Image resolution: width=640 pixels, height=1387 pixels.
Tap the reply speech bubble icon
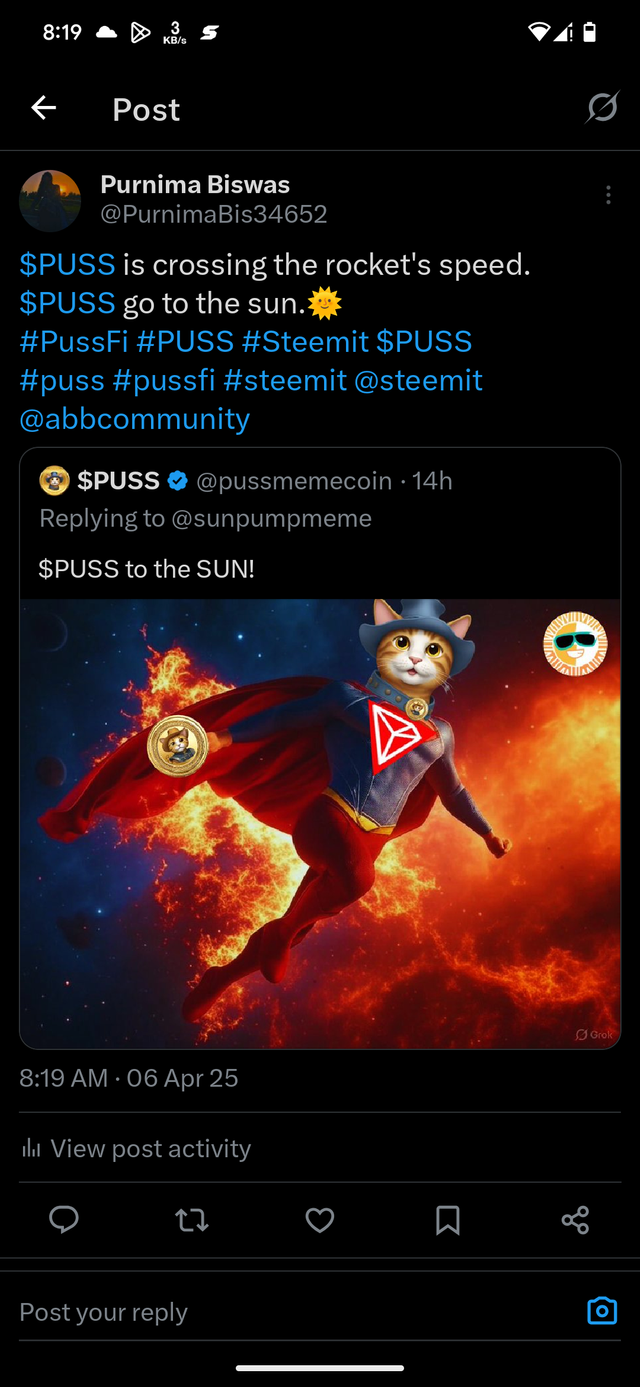pos(64,1219)
